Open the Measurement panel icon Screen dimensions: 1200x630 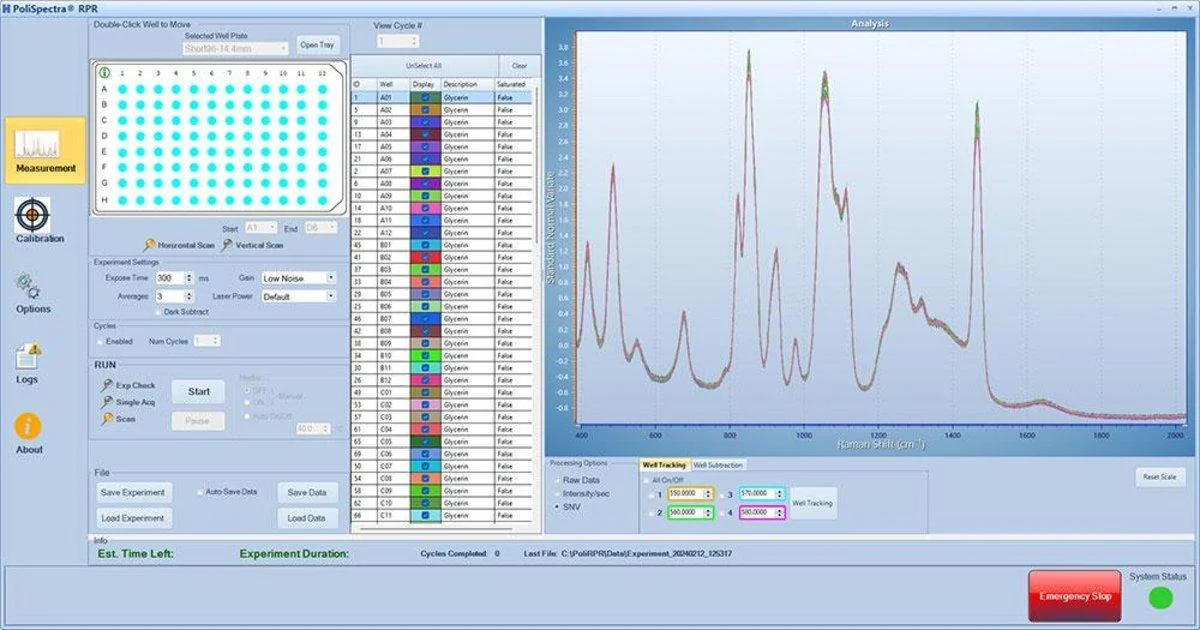(45, 148)
